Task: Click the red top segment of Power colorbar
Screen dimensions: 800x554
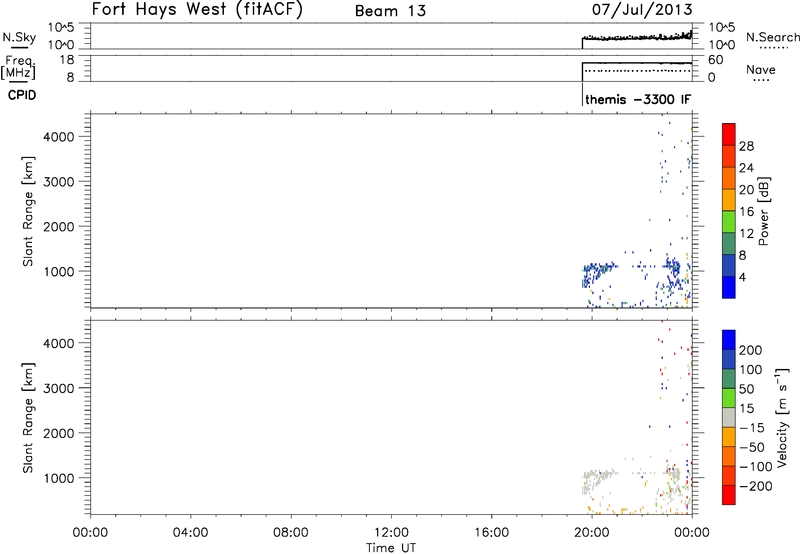Action: (729, 134)
